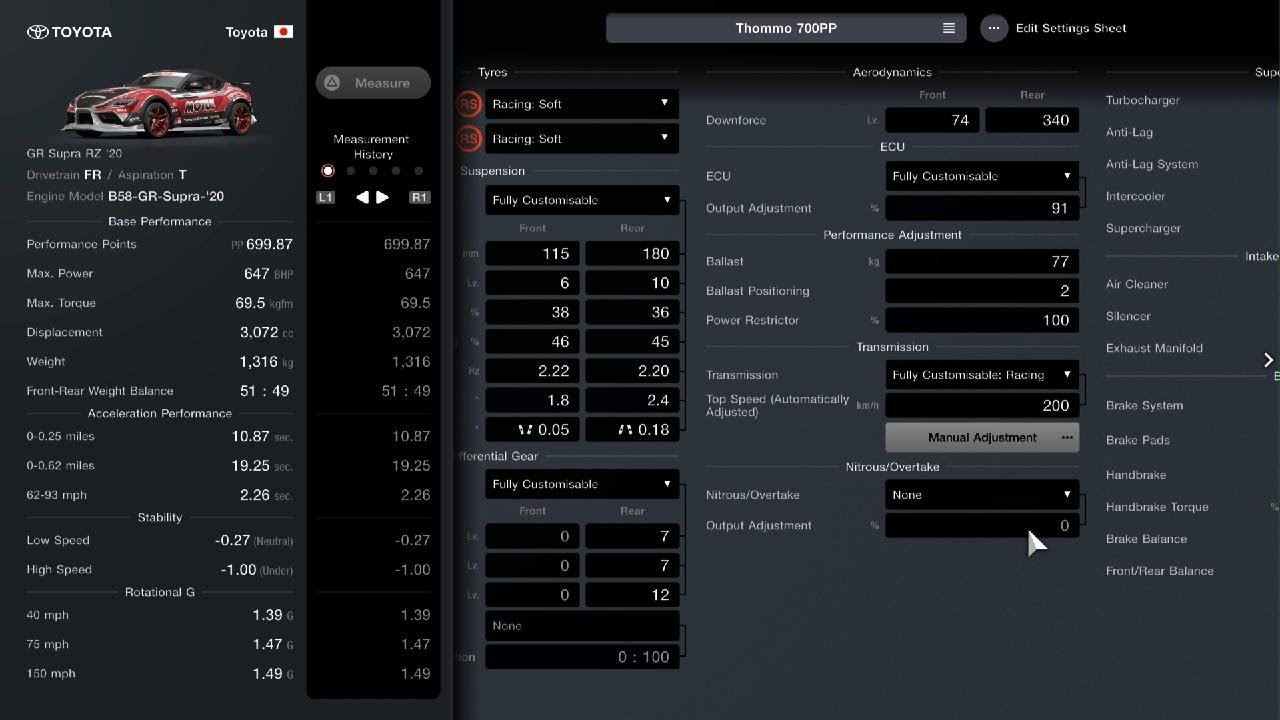Click the Toyota logo emblem
This screenshot has width=1280, height=720.
[37, 32]
